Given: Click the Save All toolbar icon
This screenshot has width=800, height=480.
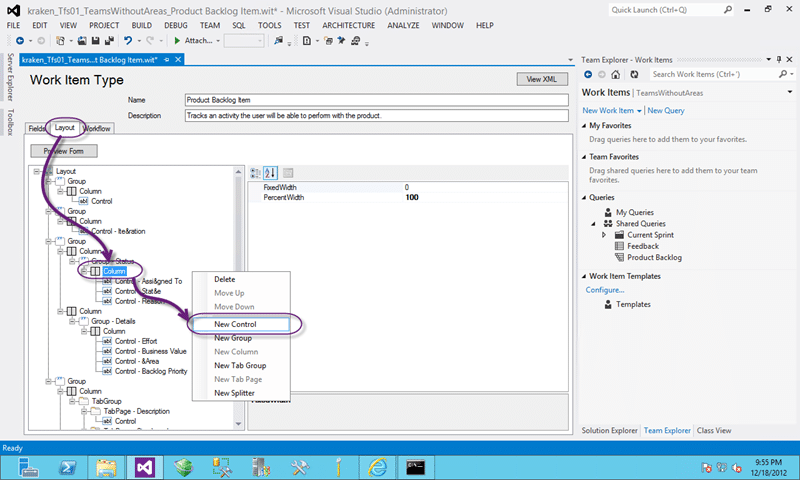Looking at the screenshot, I should (x=109, y=41).
